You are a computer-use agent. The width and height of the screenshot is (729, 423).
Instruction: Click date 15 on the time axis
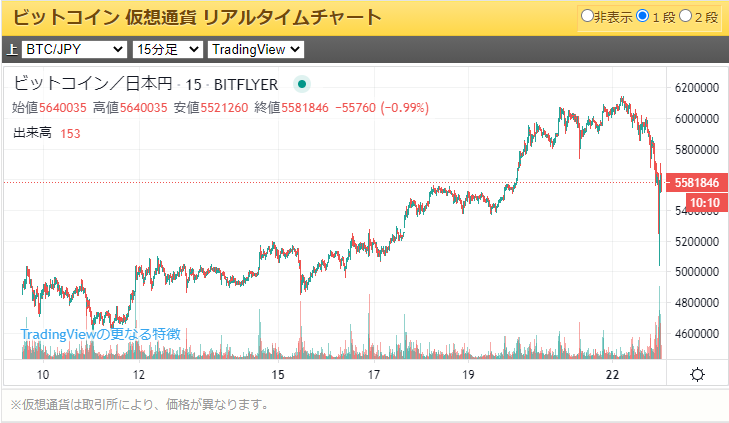point(278,375)
